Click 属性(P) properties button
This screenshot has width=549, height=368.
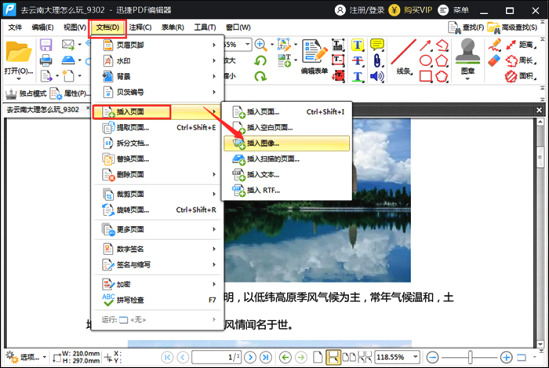pyautogui.click(x=69, y=93)
